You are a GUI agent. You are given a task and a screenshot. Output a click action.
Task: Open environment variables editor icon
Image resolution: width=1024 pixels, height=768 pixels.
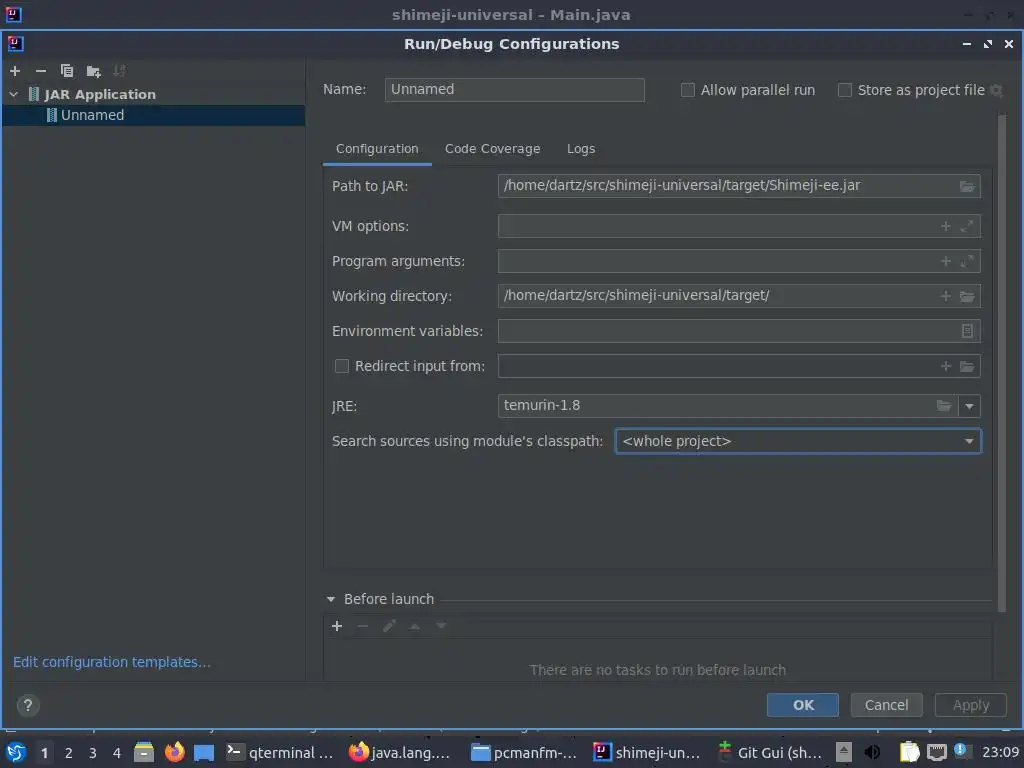click(x=967, y=331)
